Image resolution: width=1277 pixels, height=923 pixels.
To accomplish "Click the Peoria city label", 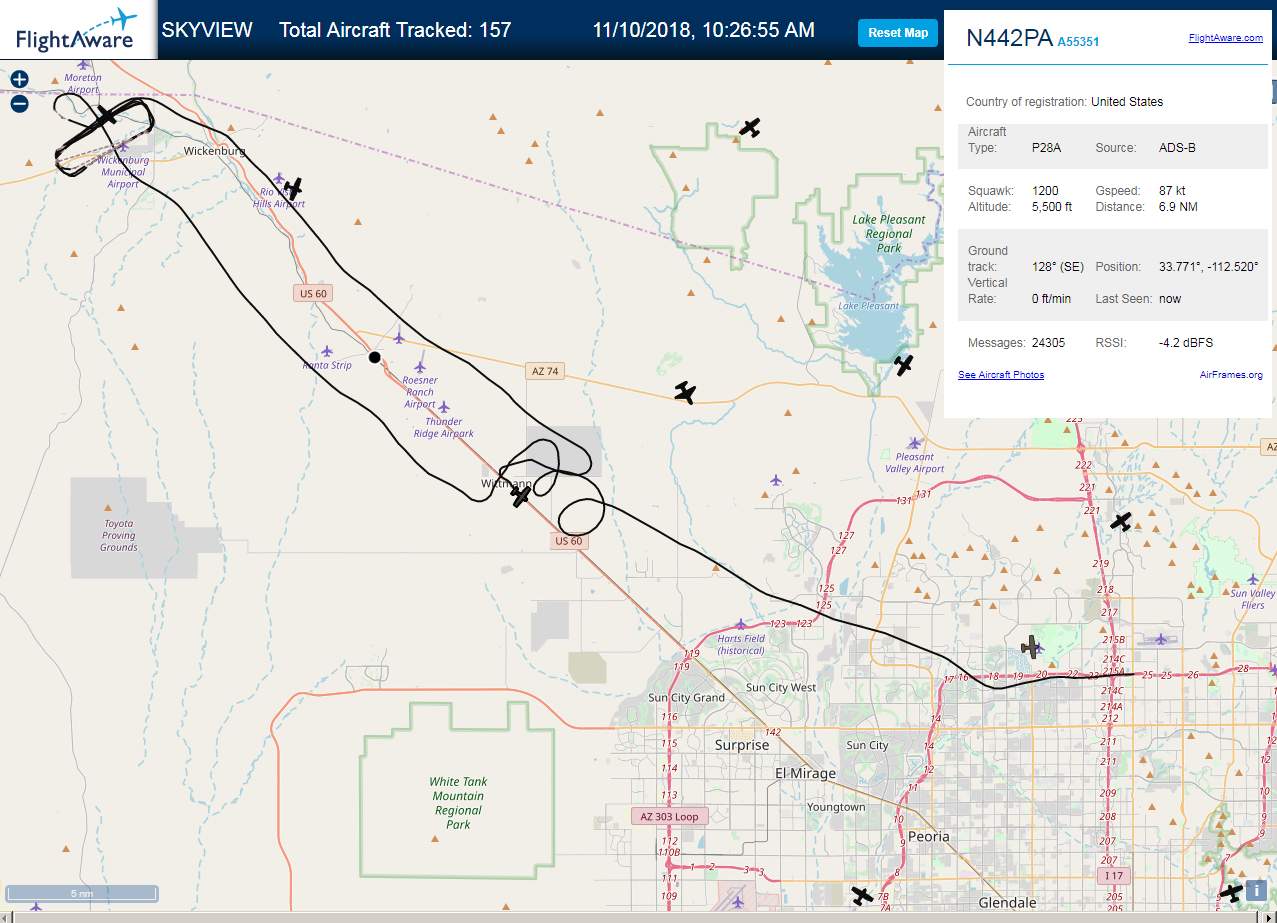I will [x=928, y=836].
